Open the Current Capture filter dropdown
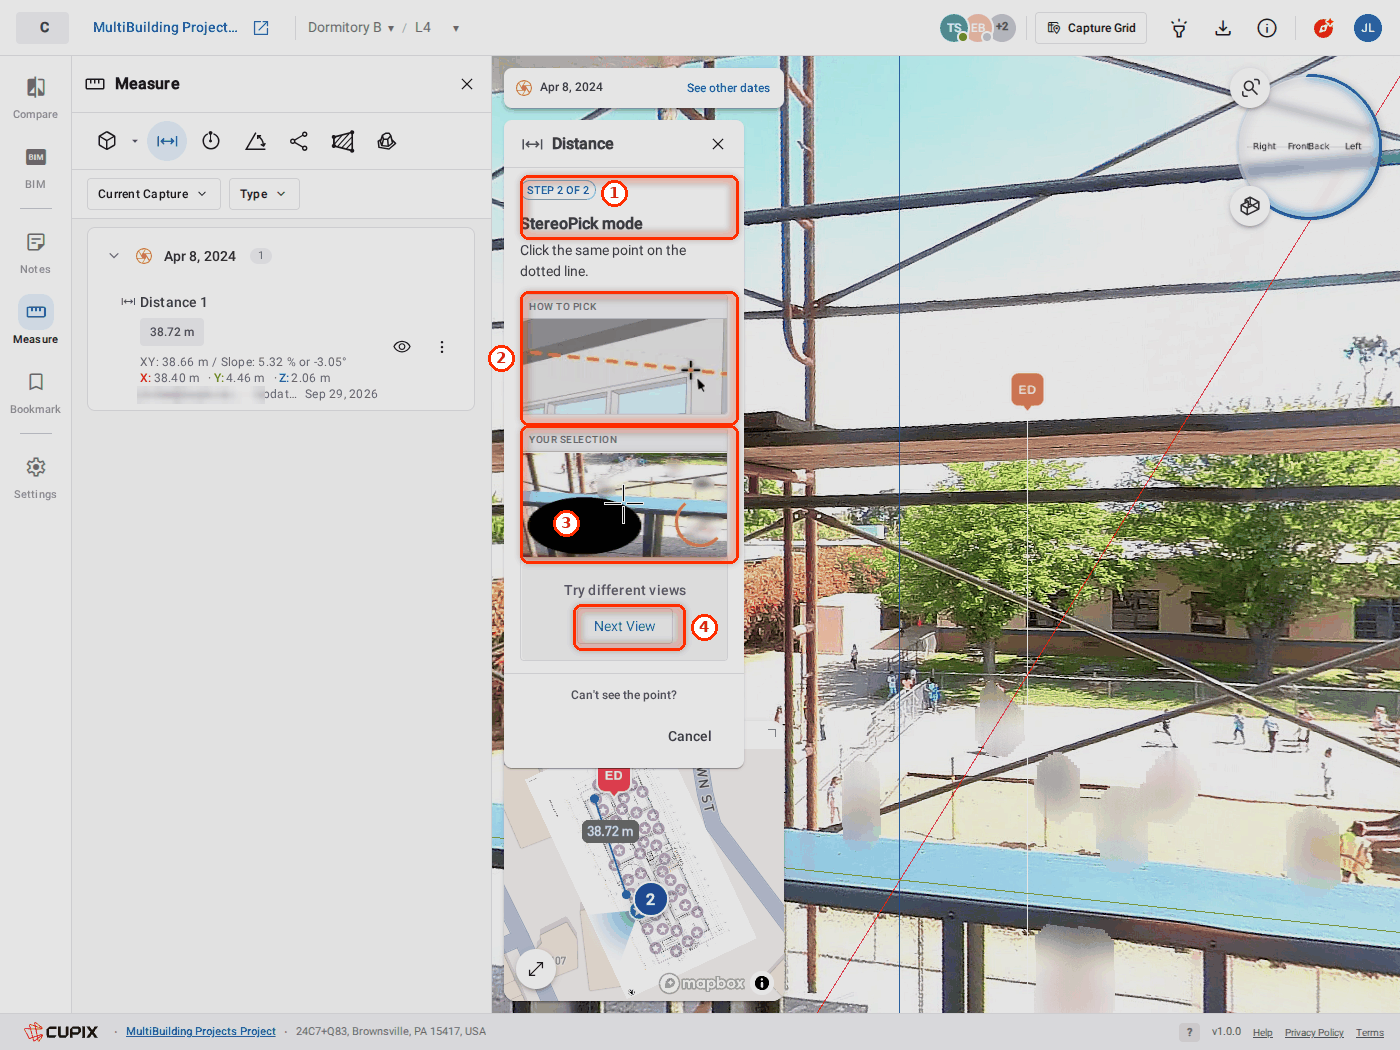The width and height of the screenshot is (1400, 1050). pos(153,194)
